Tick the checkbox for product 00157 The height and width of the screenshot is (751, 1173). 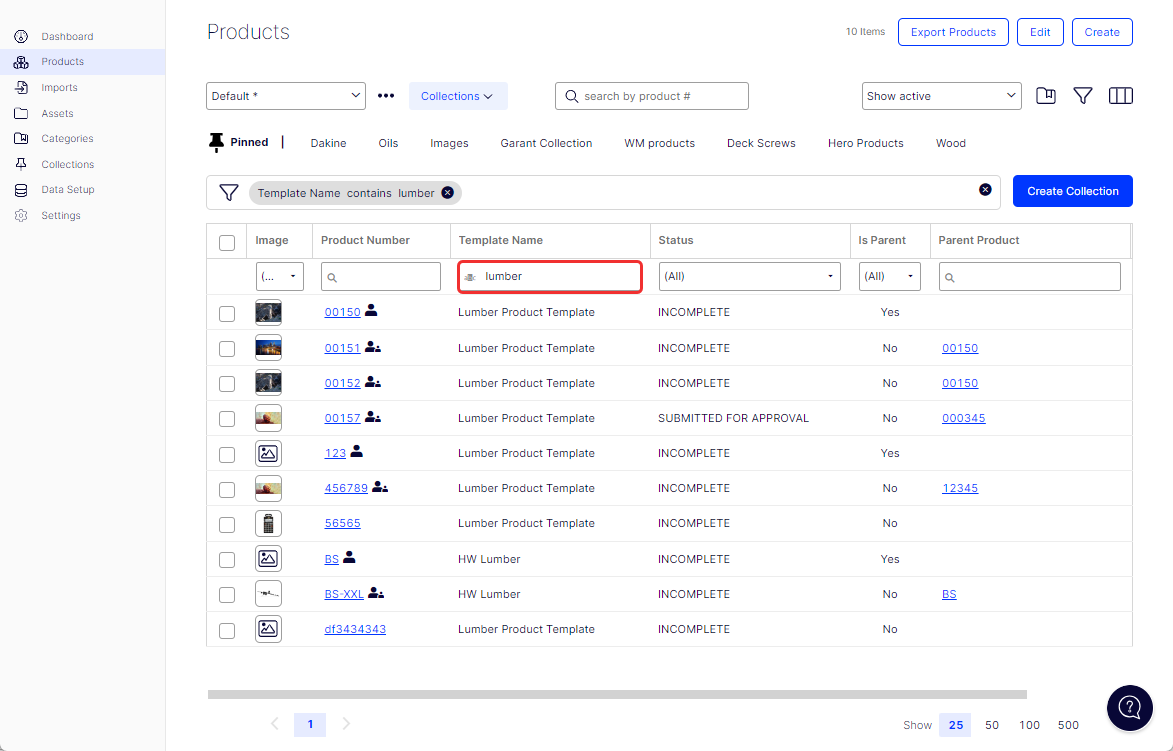226,418
